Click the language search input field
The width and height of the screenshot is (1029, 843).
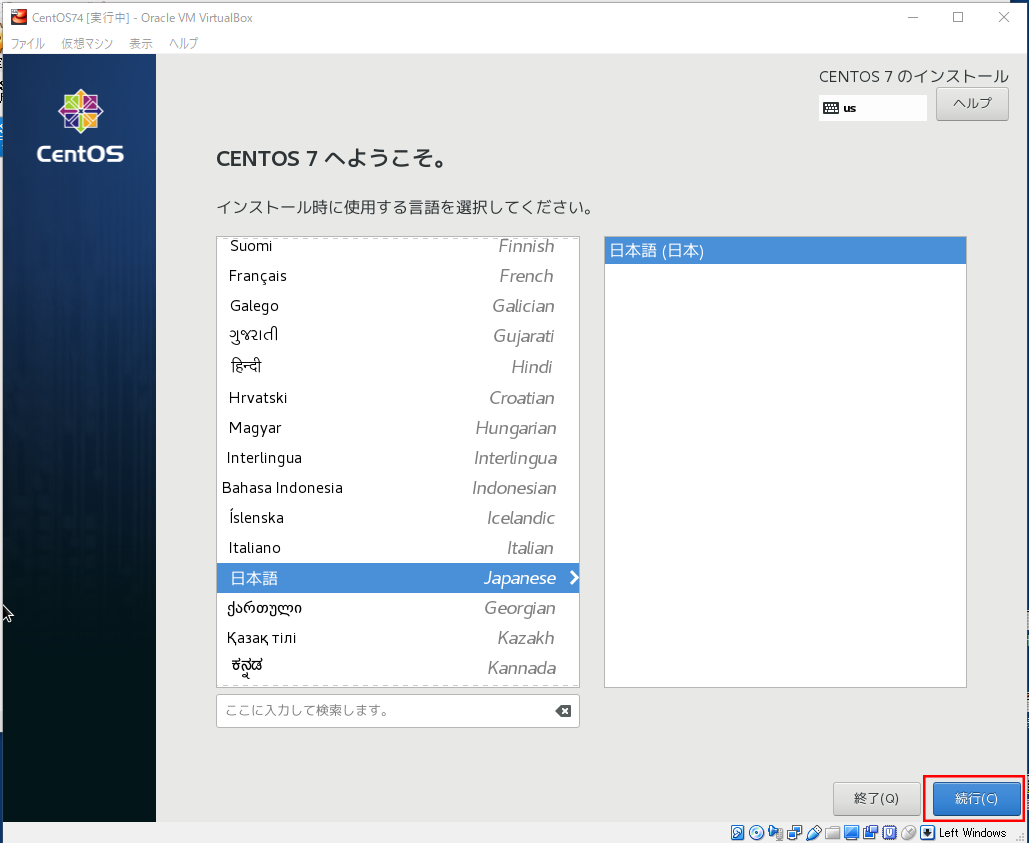pyautogui.click(x=398, y=711)
